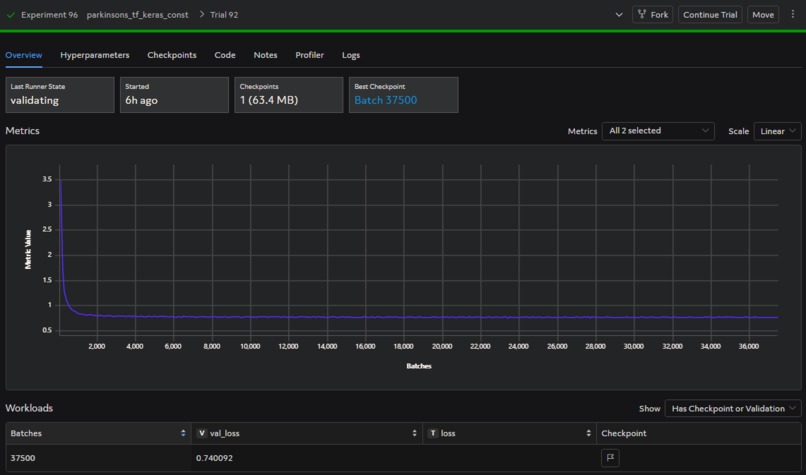Image resolution: width=806 pixels, height=475 pixels.
Task: Open the Code tab
Action: [x=225, y=55]
